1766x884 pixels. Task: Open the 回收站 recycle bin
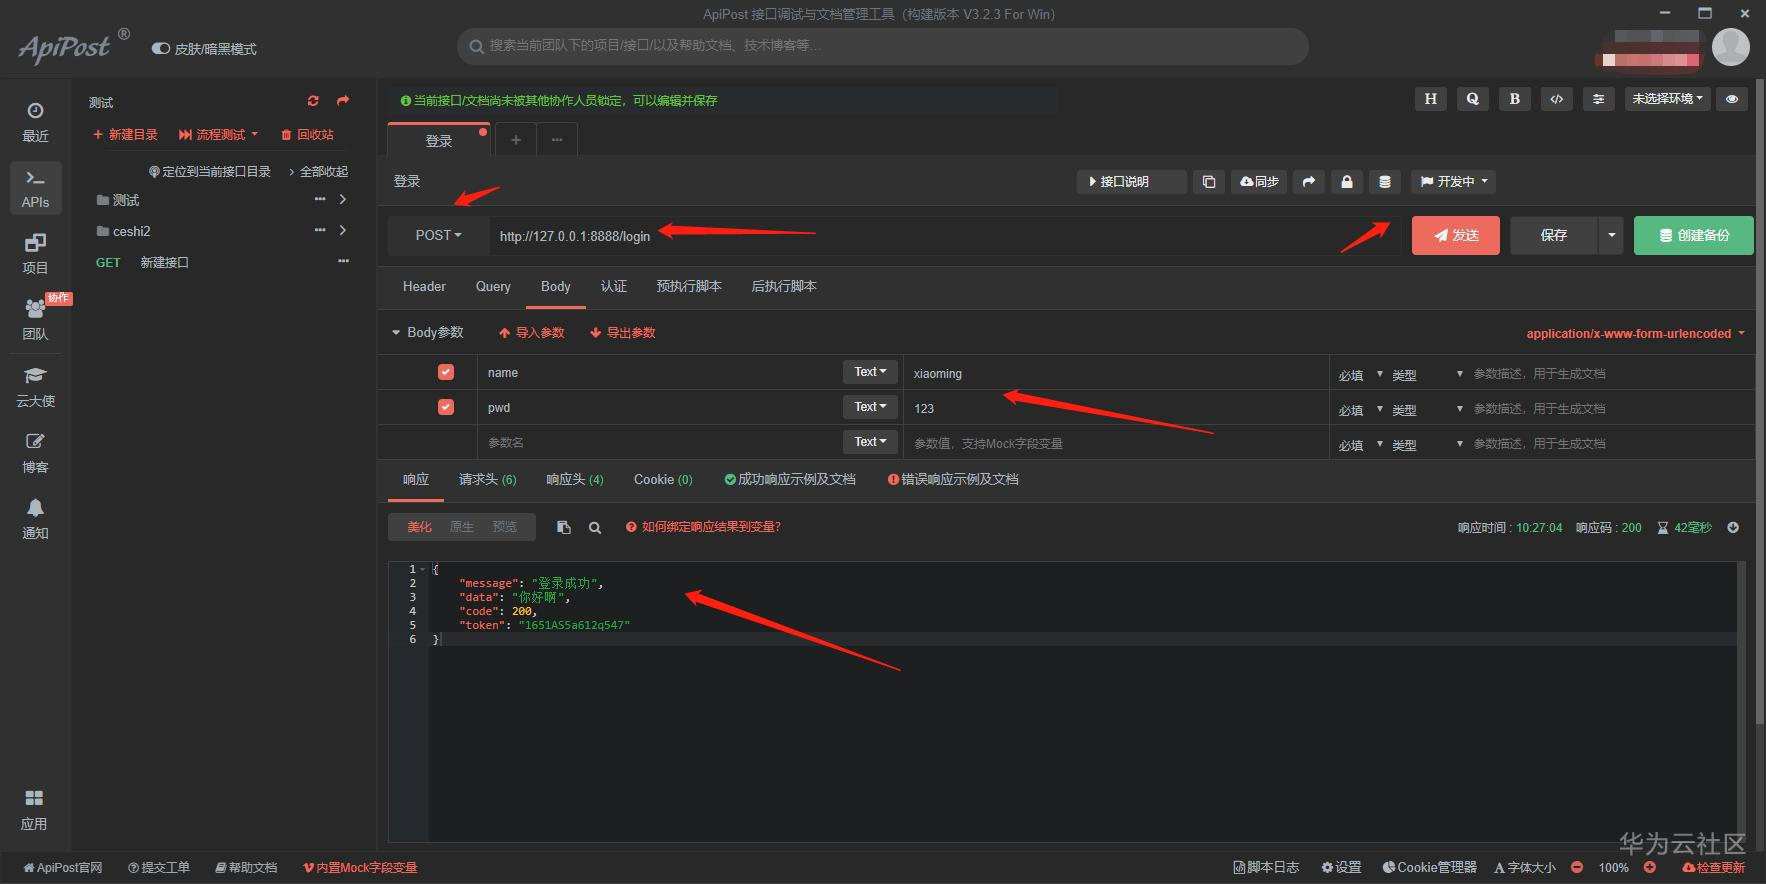click(x=307, y=134)
